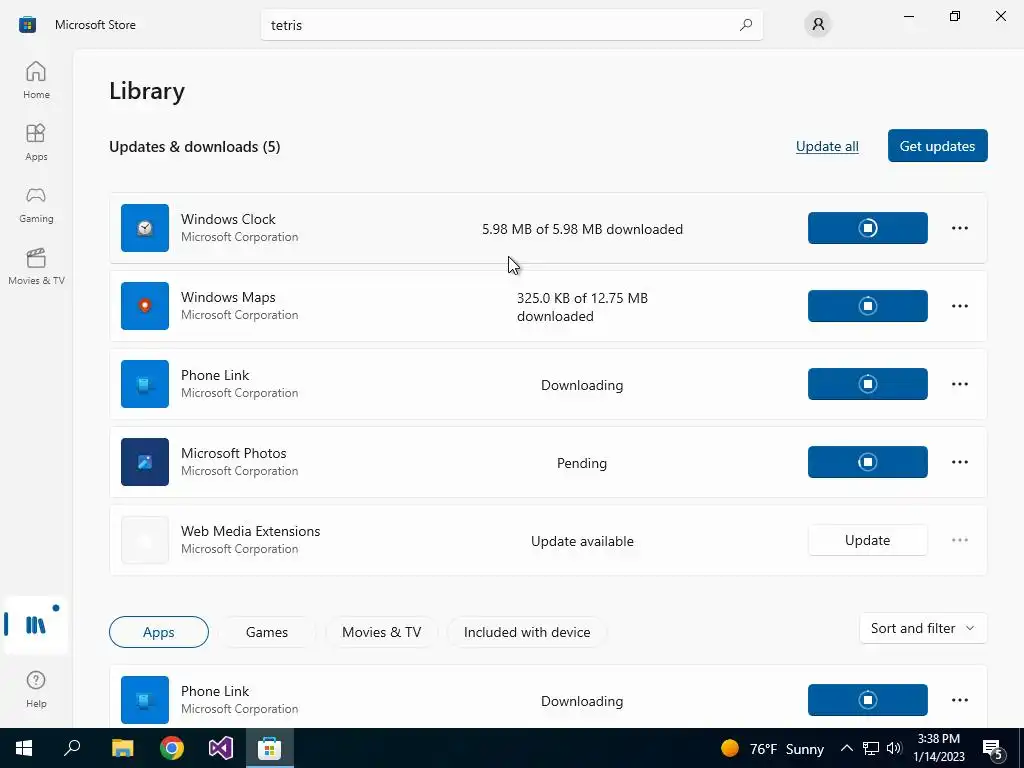Click Microsoft Store taskbar icon
The image size is (1024, 768).
pos(269,748)
